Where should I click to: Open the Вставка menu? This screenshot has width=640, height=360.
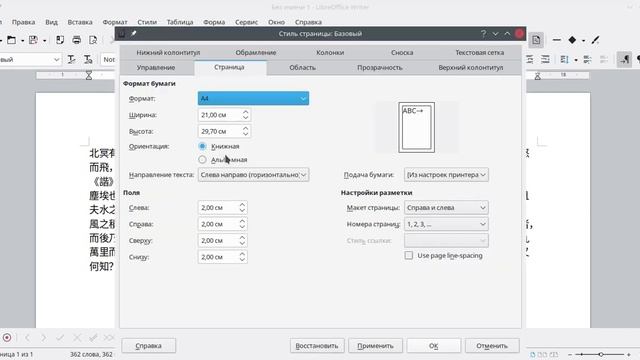point(80,22)
